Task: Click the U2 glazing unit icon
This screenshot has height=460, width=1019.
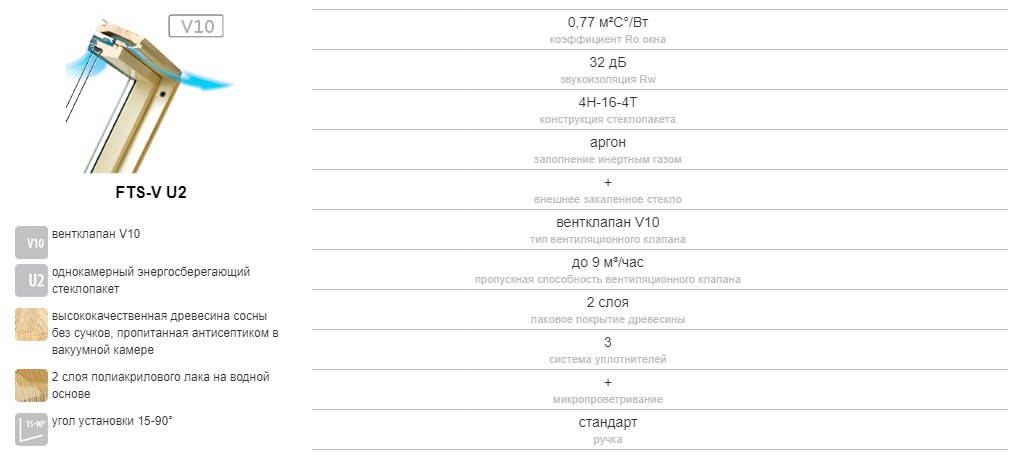Action: click(x=31, y=280)
